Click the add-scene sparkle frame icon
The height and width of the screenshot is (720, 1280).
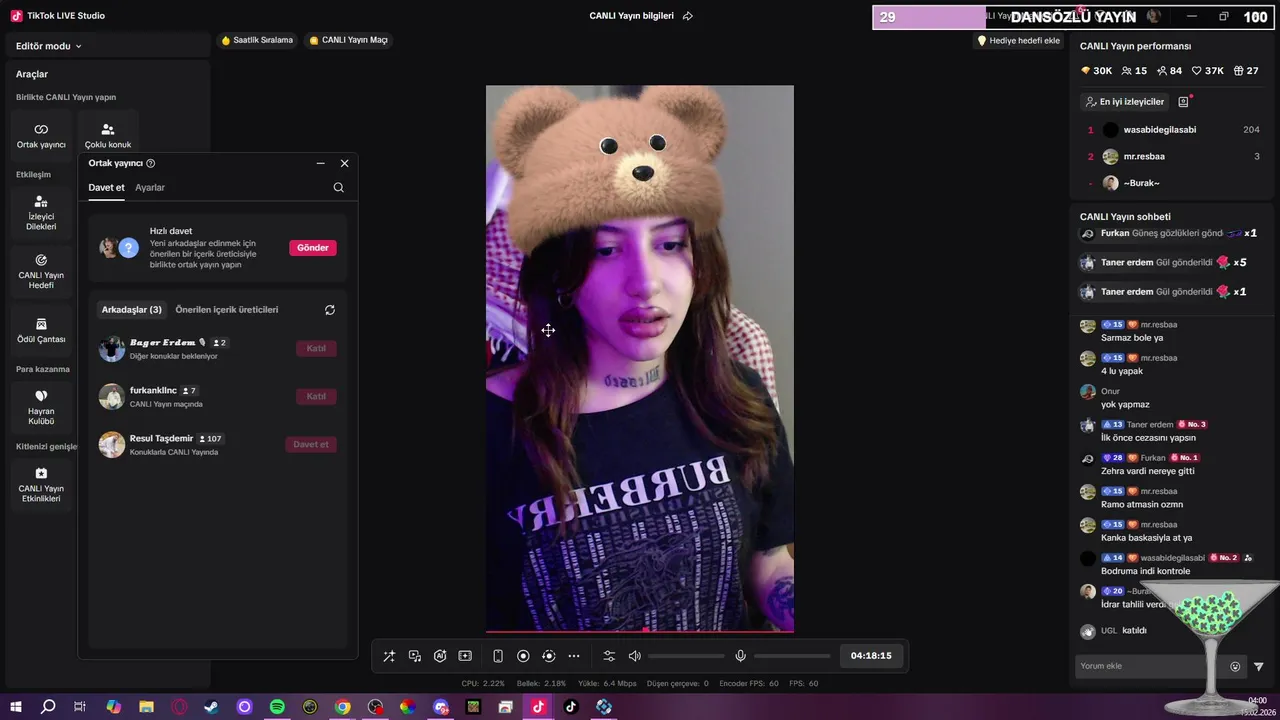click(465, 656)
